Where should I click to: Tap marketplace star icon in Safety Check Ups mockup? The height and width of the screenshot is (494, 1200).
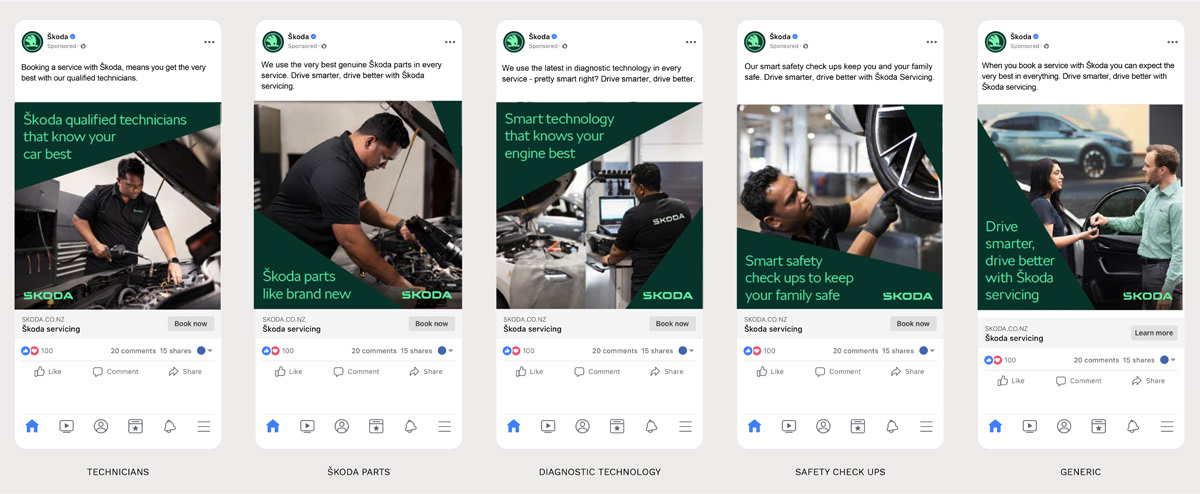(x=857, y=426)
